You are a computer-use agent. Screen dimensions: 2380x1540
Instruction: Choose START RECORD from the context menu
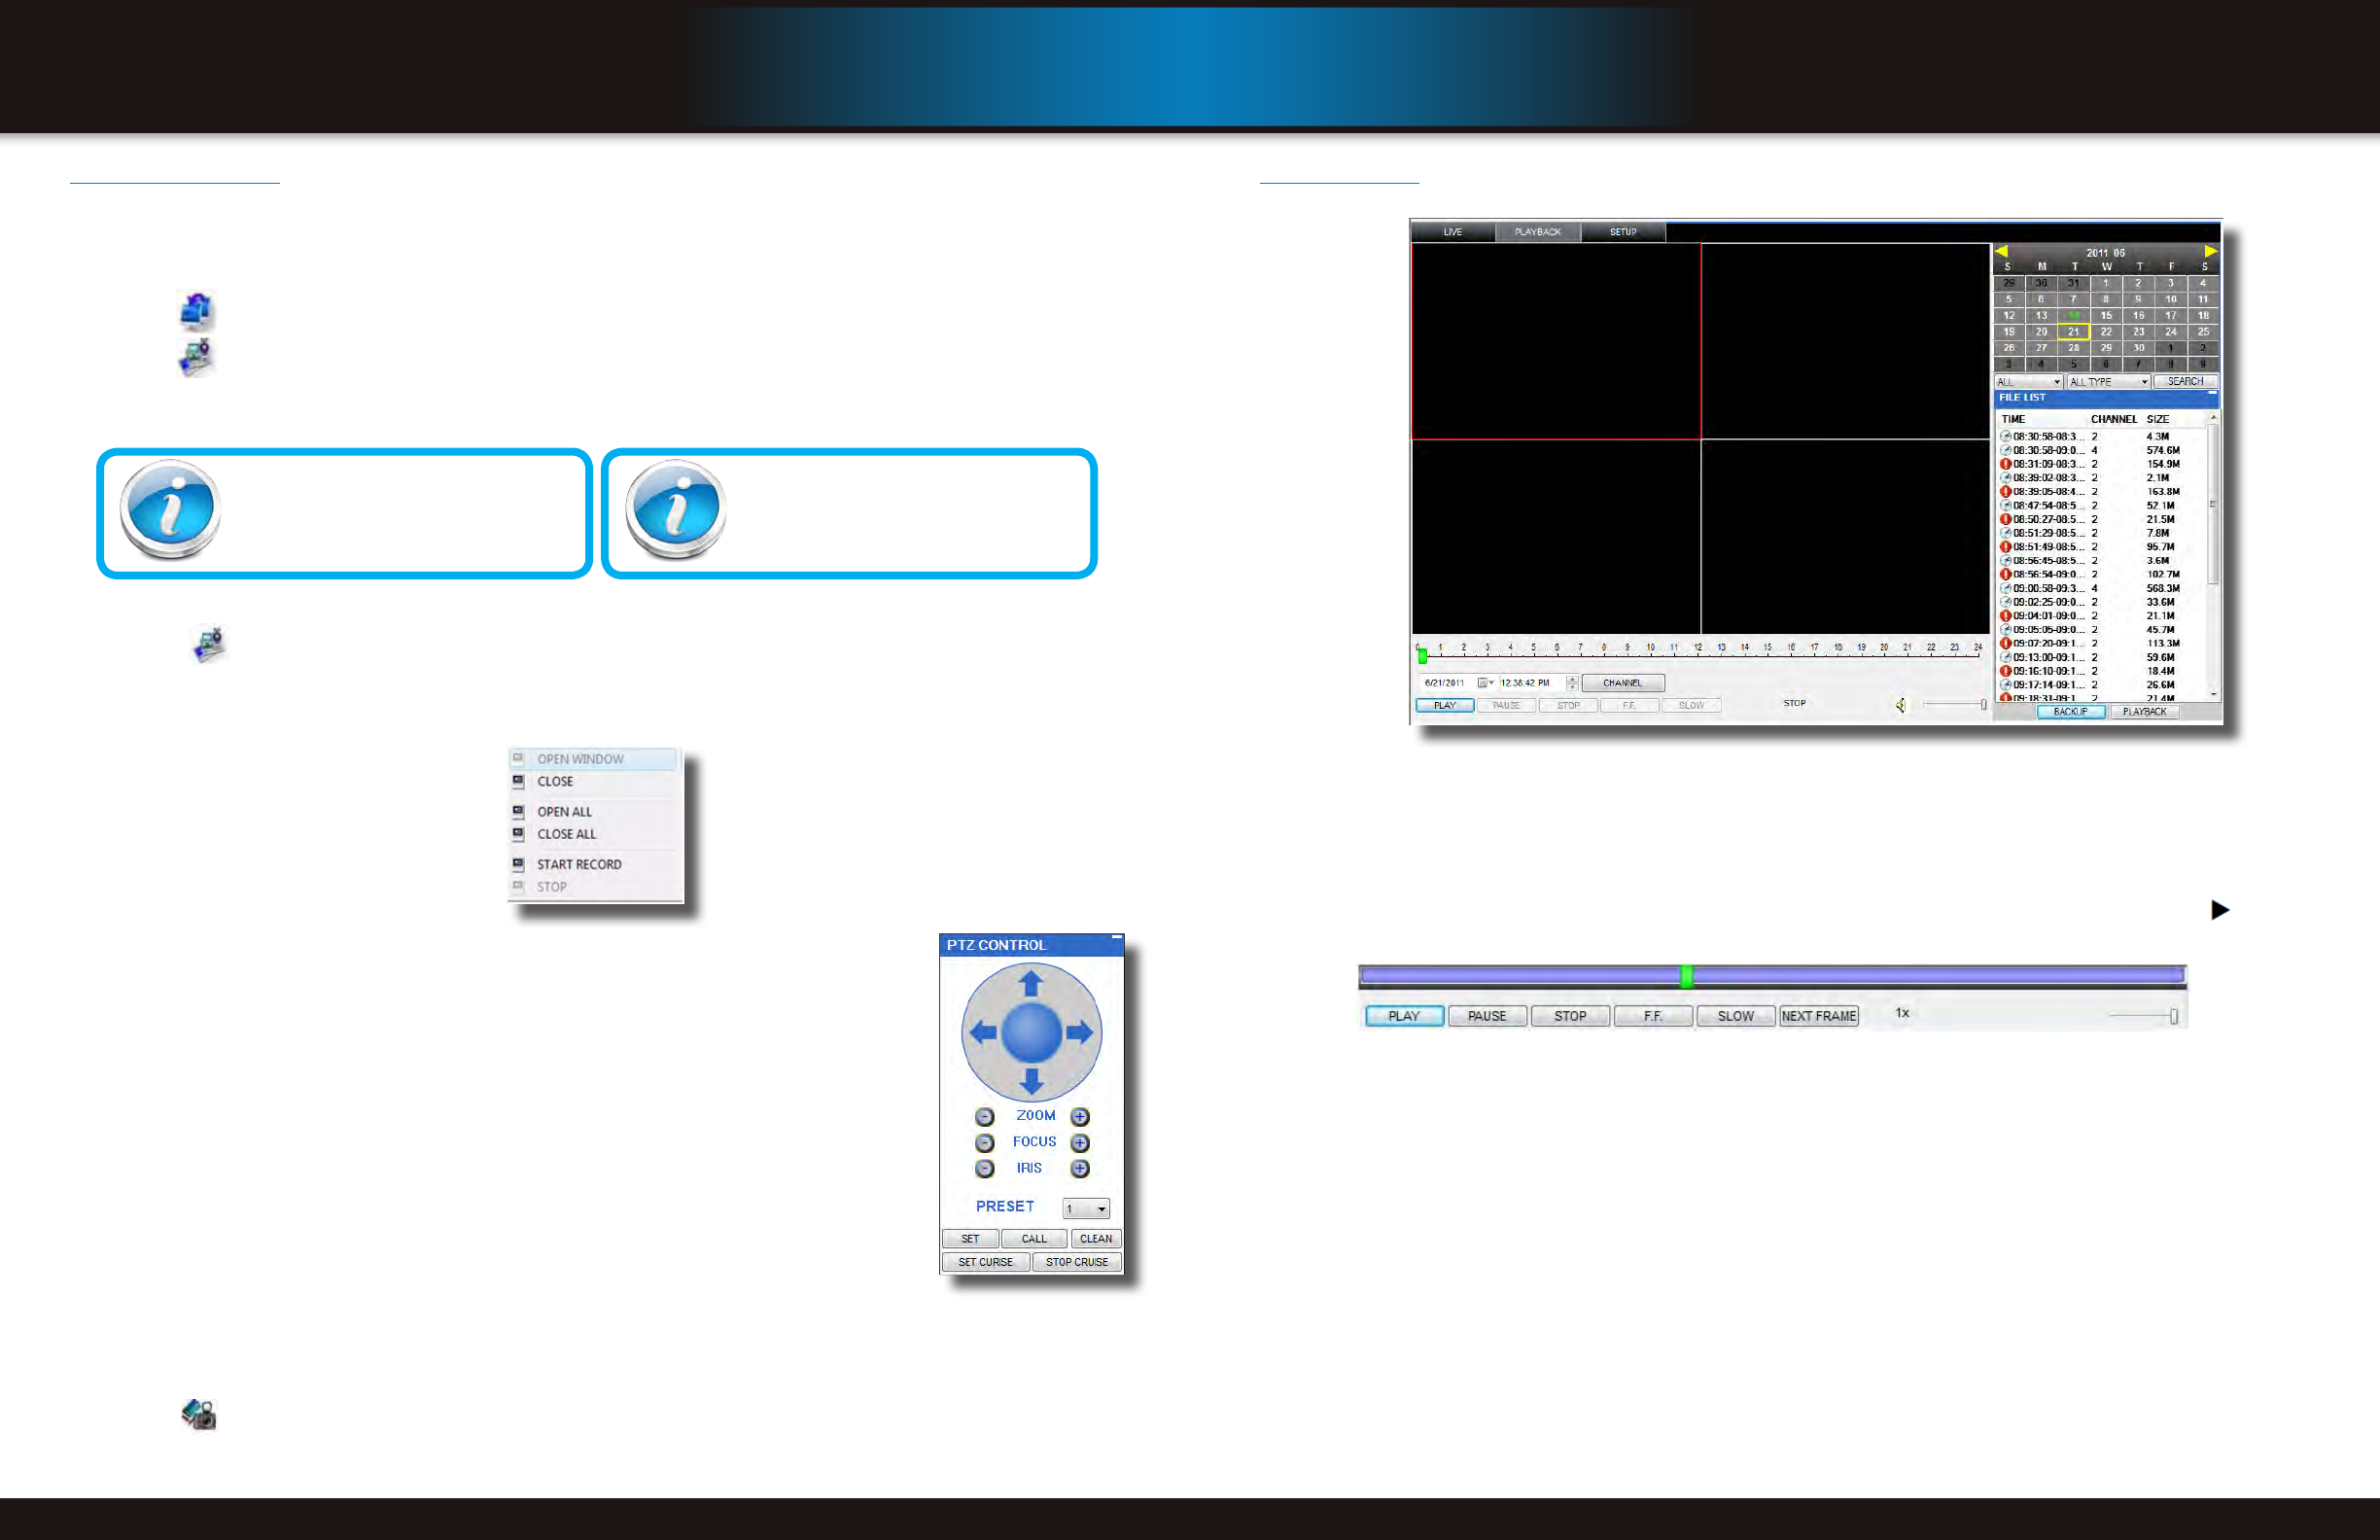(x=578, y=864)
